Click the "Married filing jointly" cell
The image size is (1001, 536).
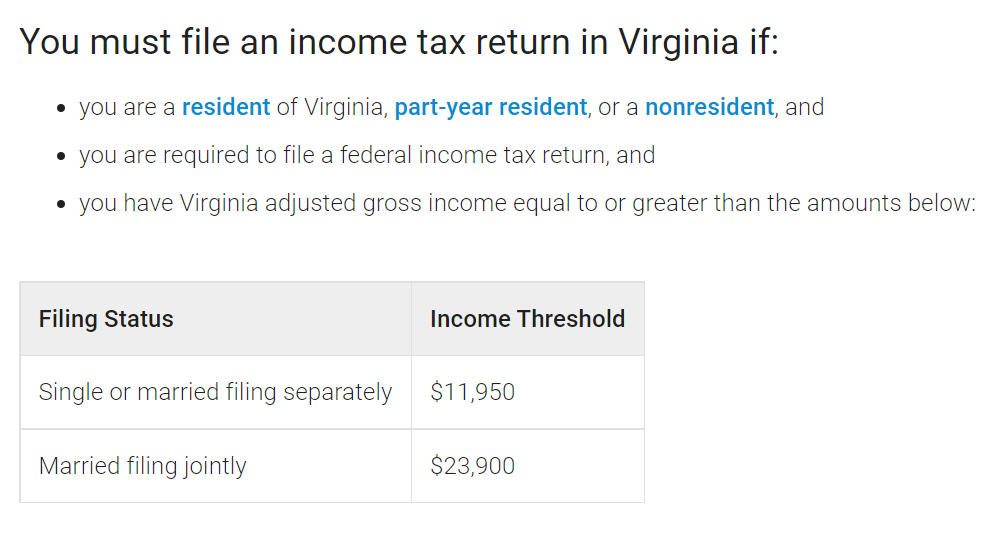point(142,466)
